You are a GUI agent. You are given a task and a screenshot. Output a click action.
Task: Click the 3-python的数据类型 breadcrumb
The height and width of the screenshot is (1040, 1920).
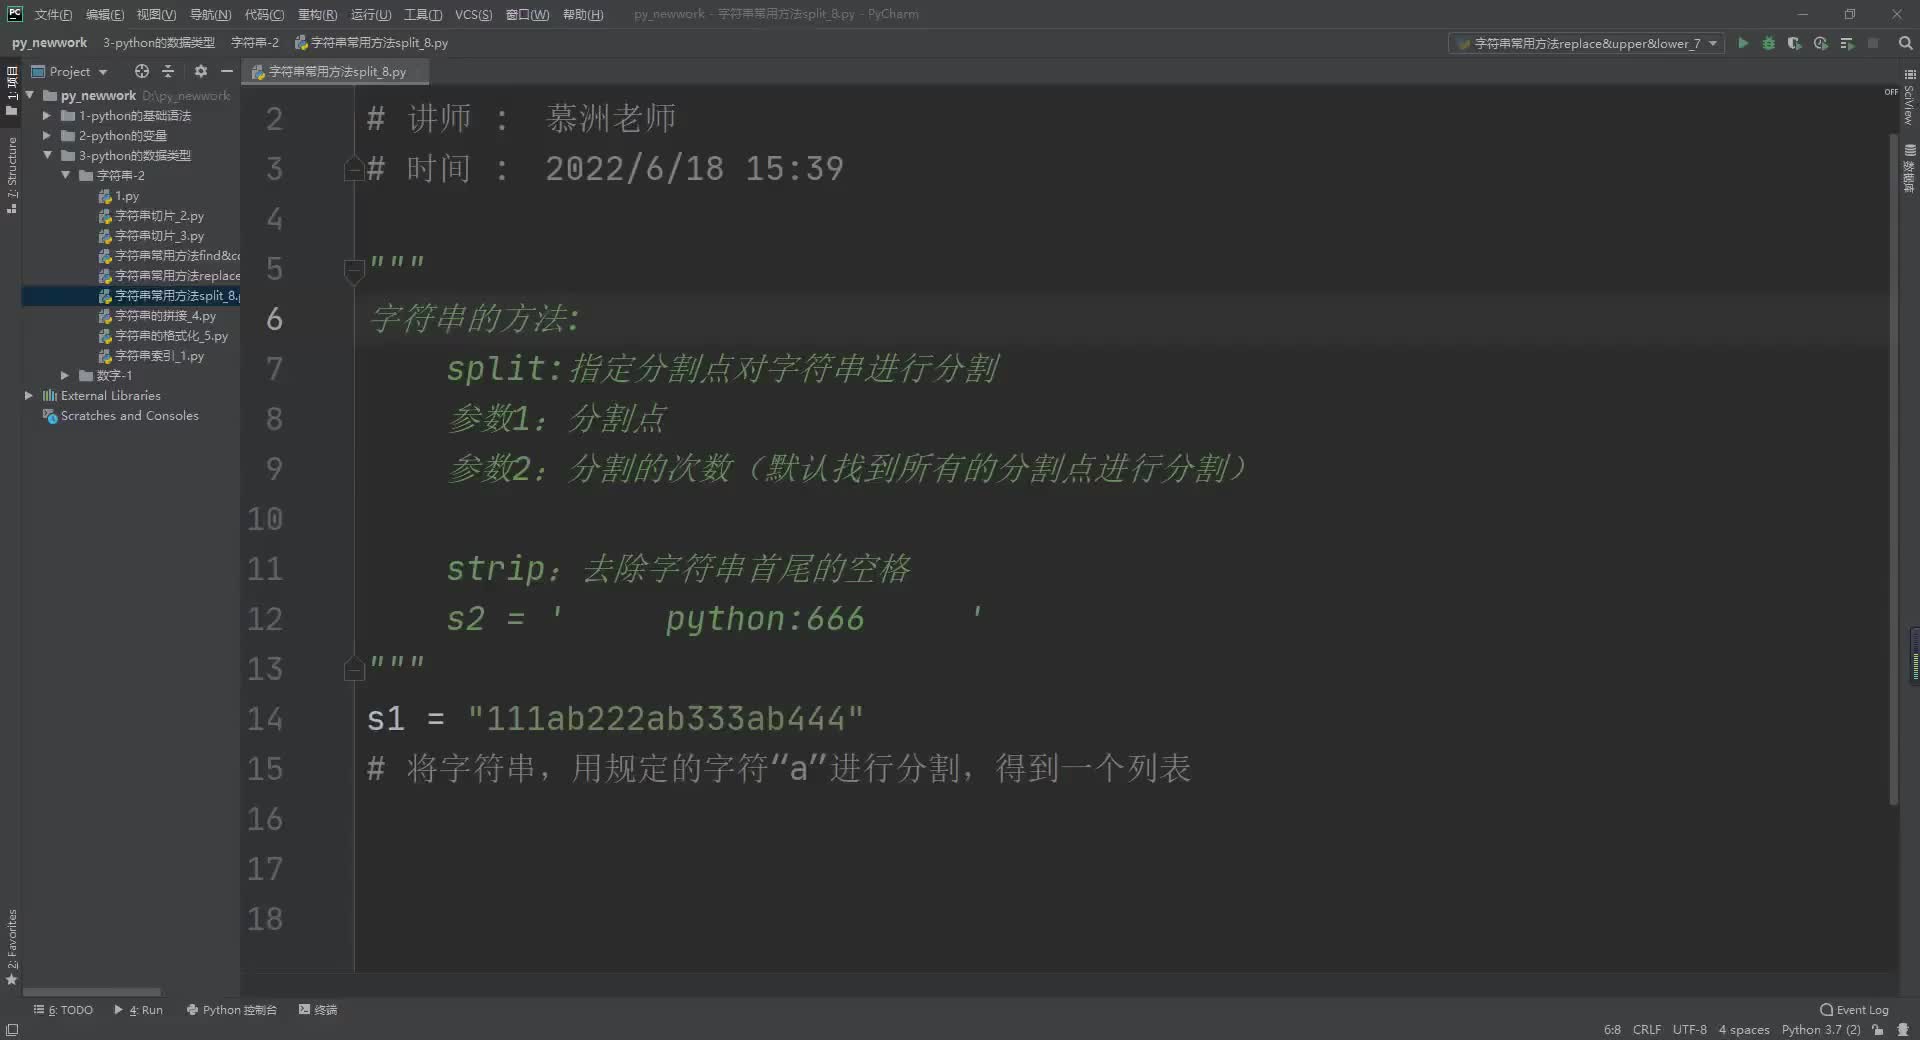[x=159, y=43]
